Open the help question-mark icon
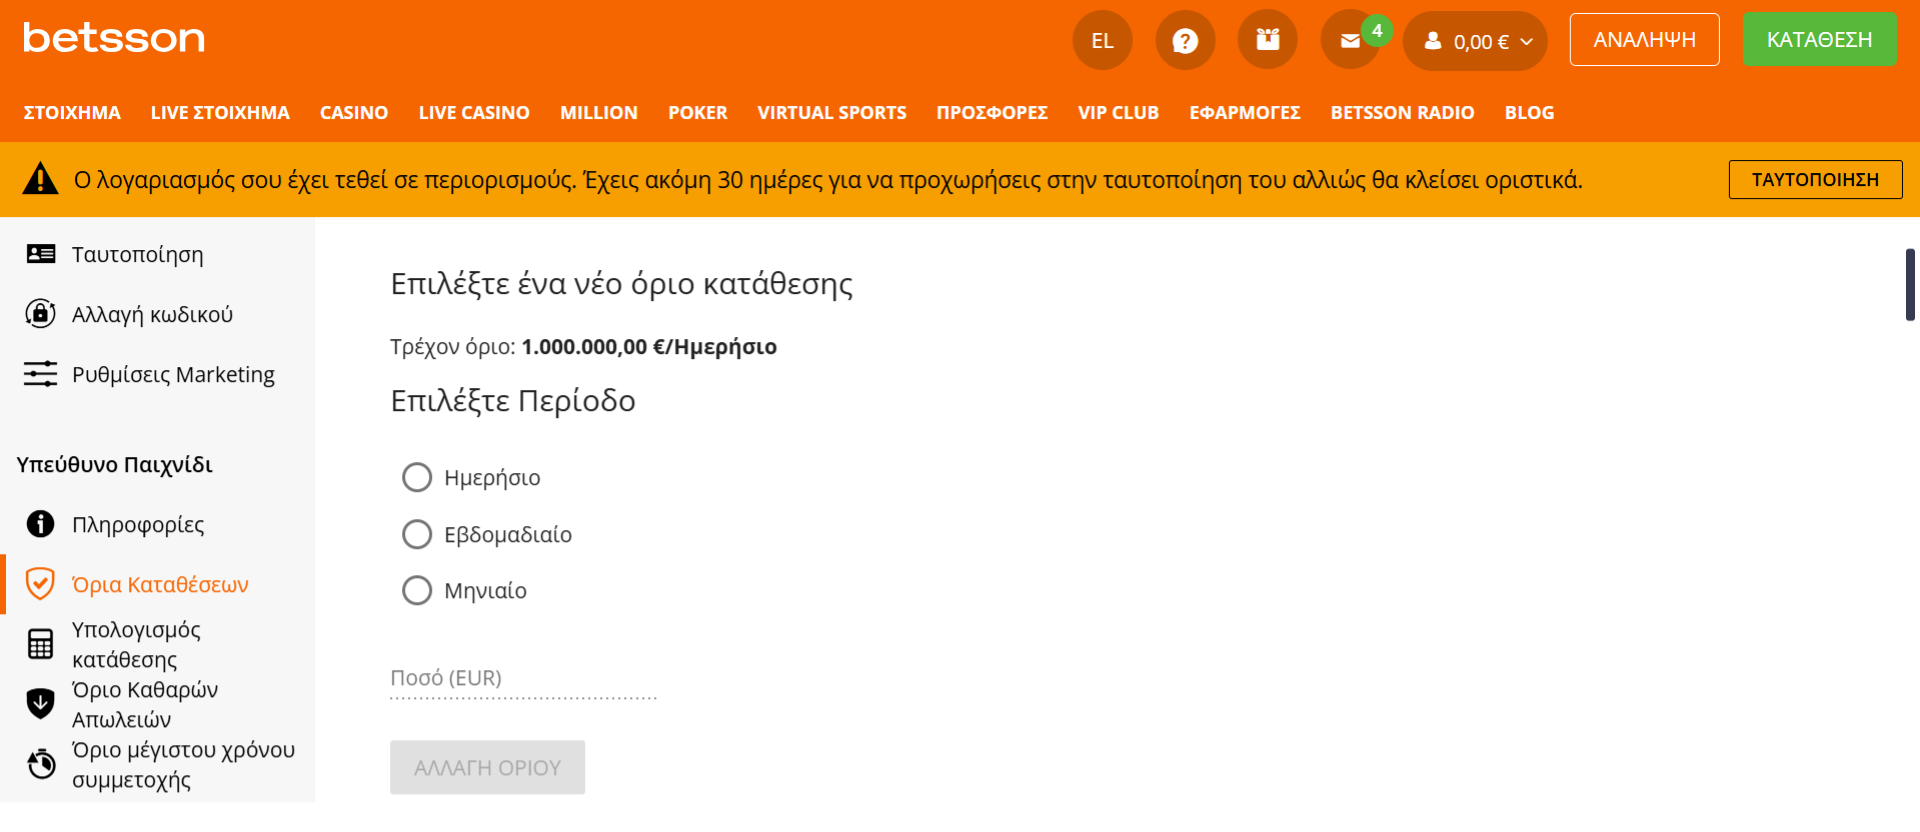The height and width of the screenshot is (832, 1920). point(1185,40)
